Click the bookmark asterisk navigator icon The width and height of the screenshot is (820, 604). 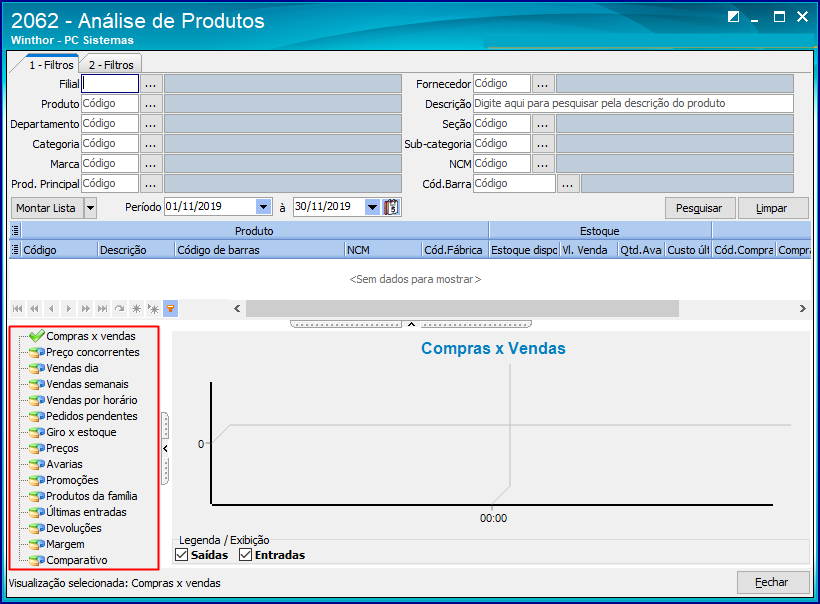[136, 309]
